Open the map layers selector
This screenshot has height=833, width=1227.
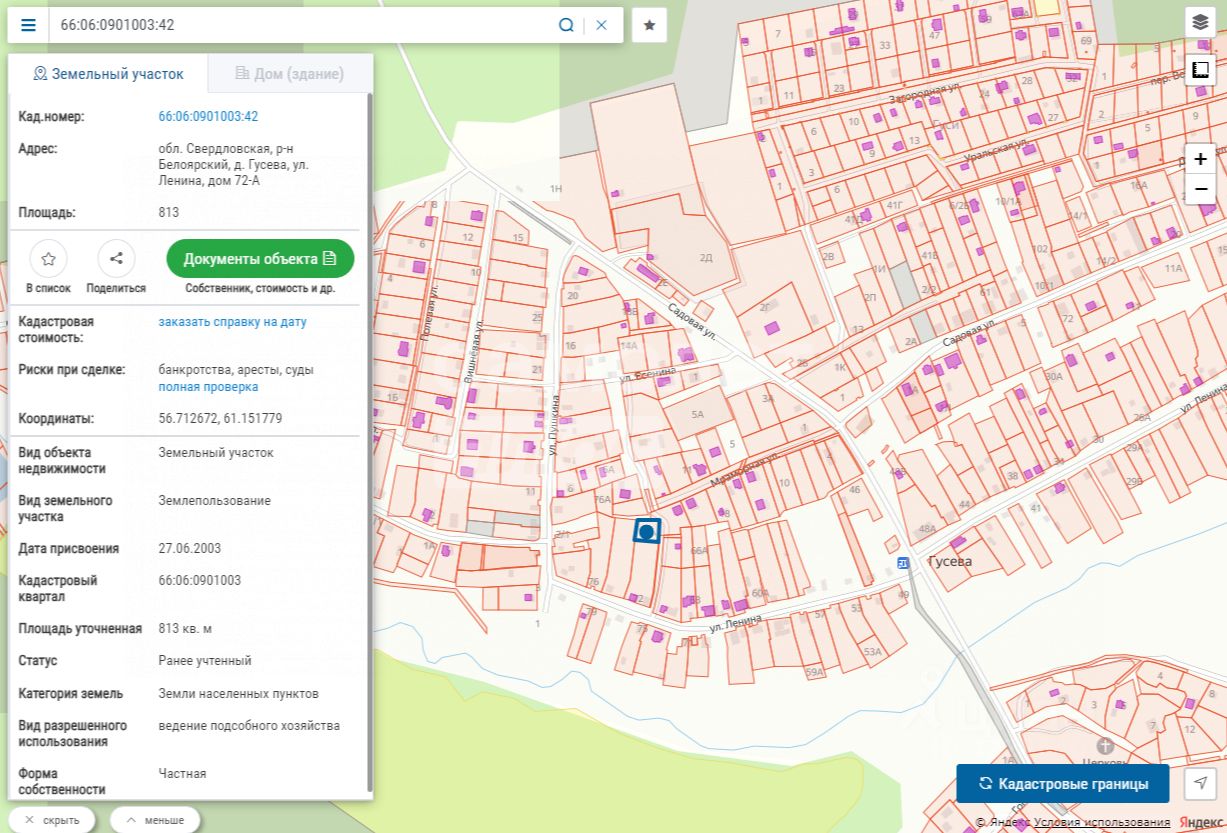click(x=1200, y=22)
